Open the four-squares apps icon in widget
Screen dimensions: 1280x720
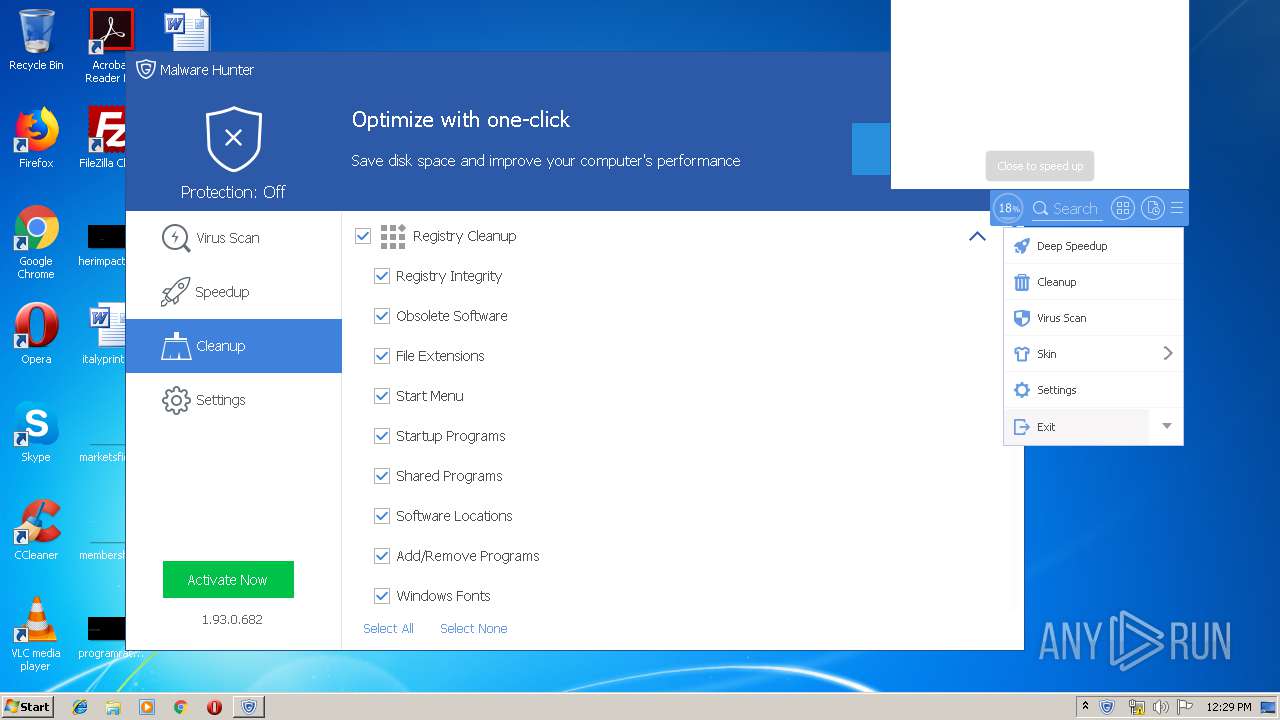pos(1123,208)
